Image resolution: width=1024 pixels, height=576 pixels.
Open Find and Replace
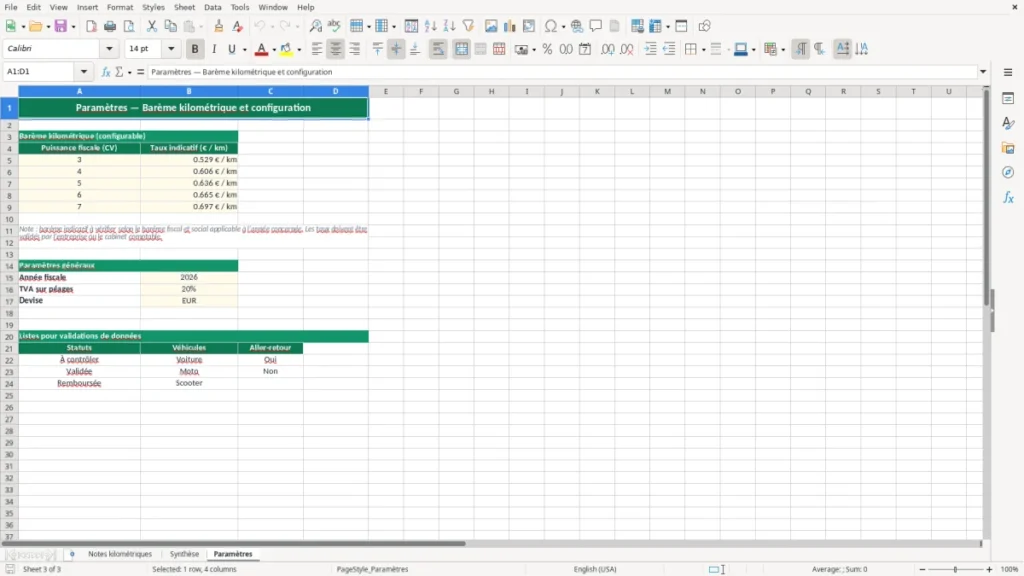(315, 26)
